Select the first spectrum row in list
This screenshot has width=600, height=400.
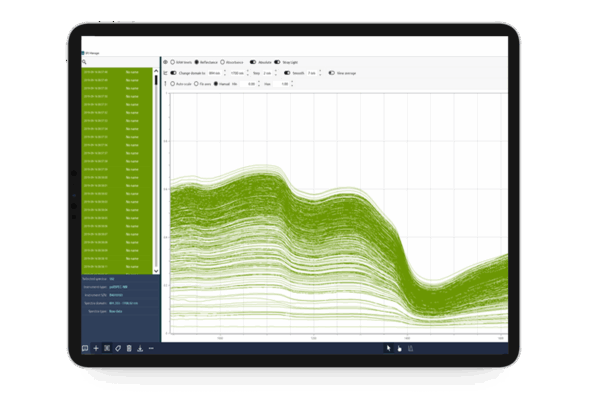click(118, 73)
